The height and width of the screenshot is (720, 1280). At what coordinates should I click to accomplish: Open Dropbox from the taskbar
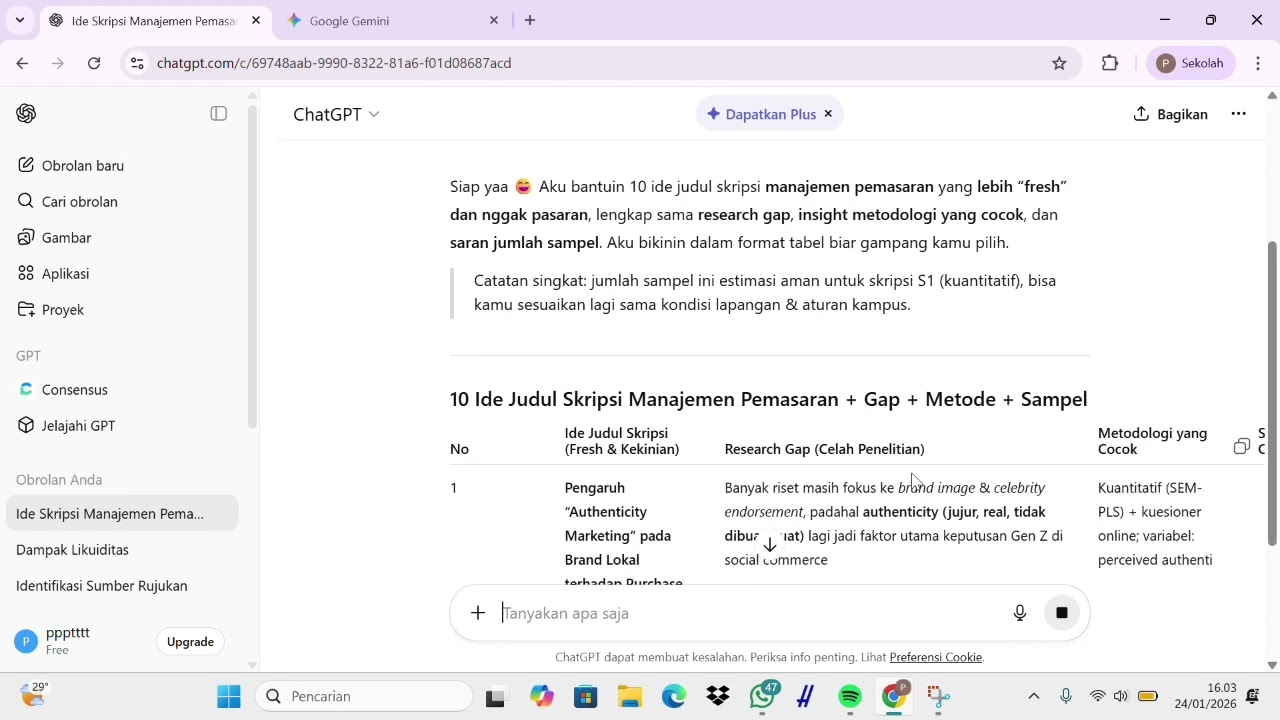[x=718, y=696]
